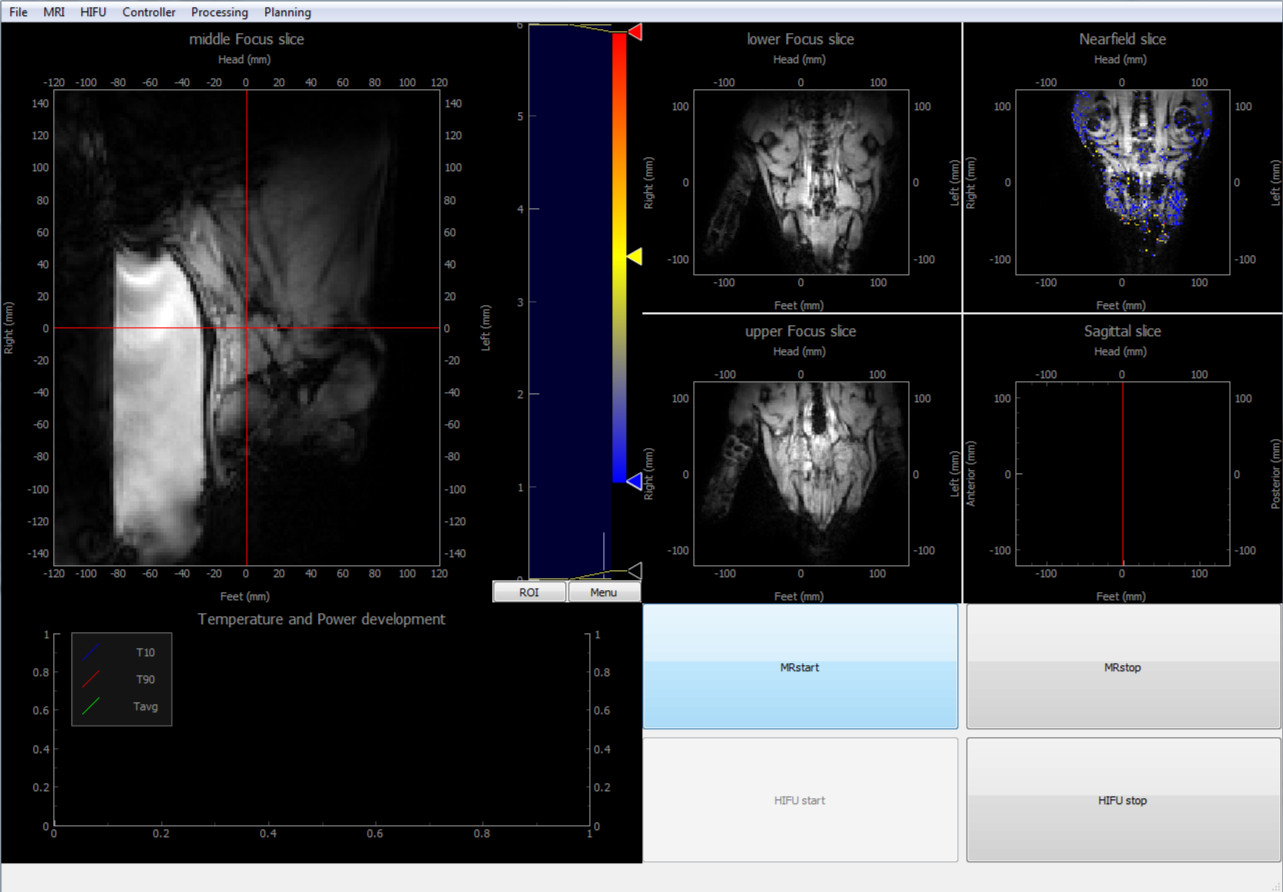This screenshot has height=892, width=1283.
Task: Click the red T90 legend line sample
Action: pos(91,679)
